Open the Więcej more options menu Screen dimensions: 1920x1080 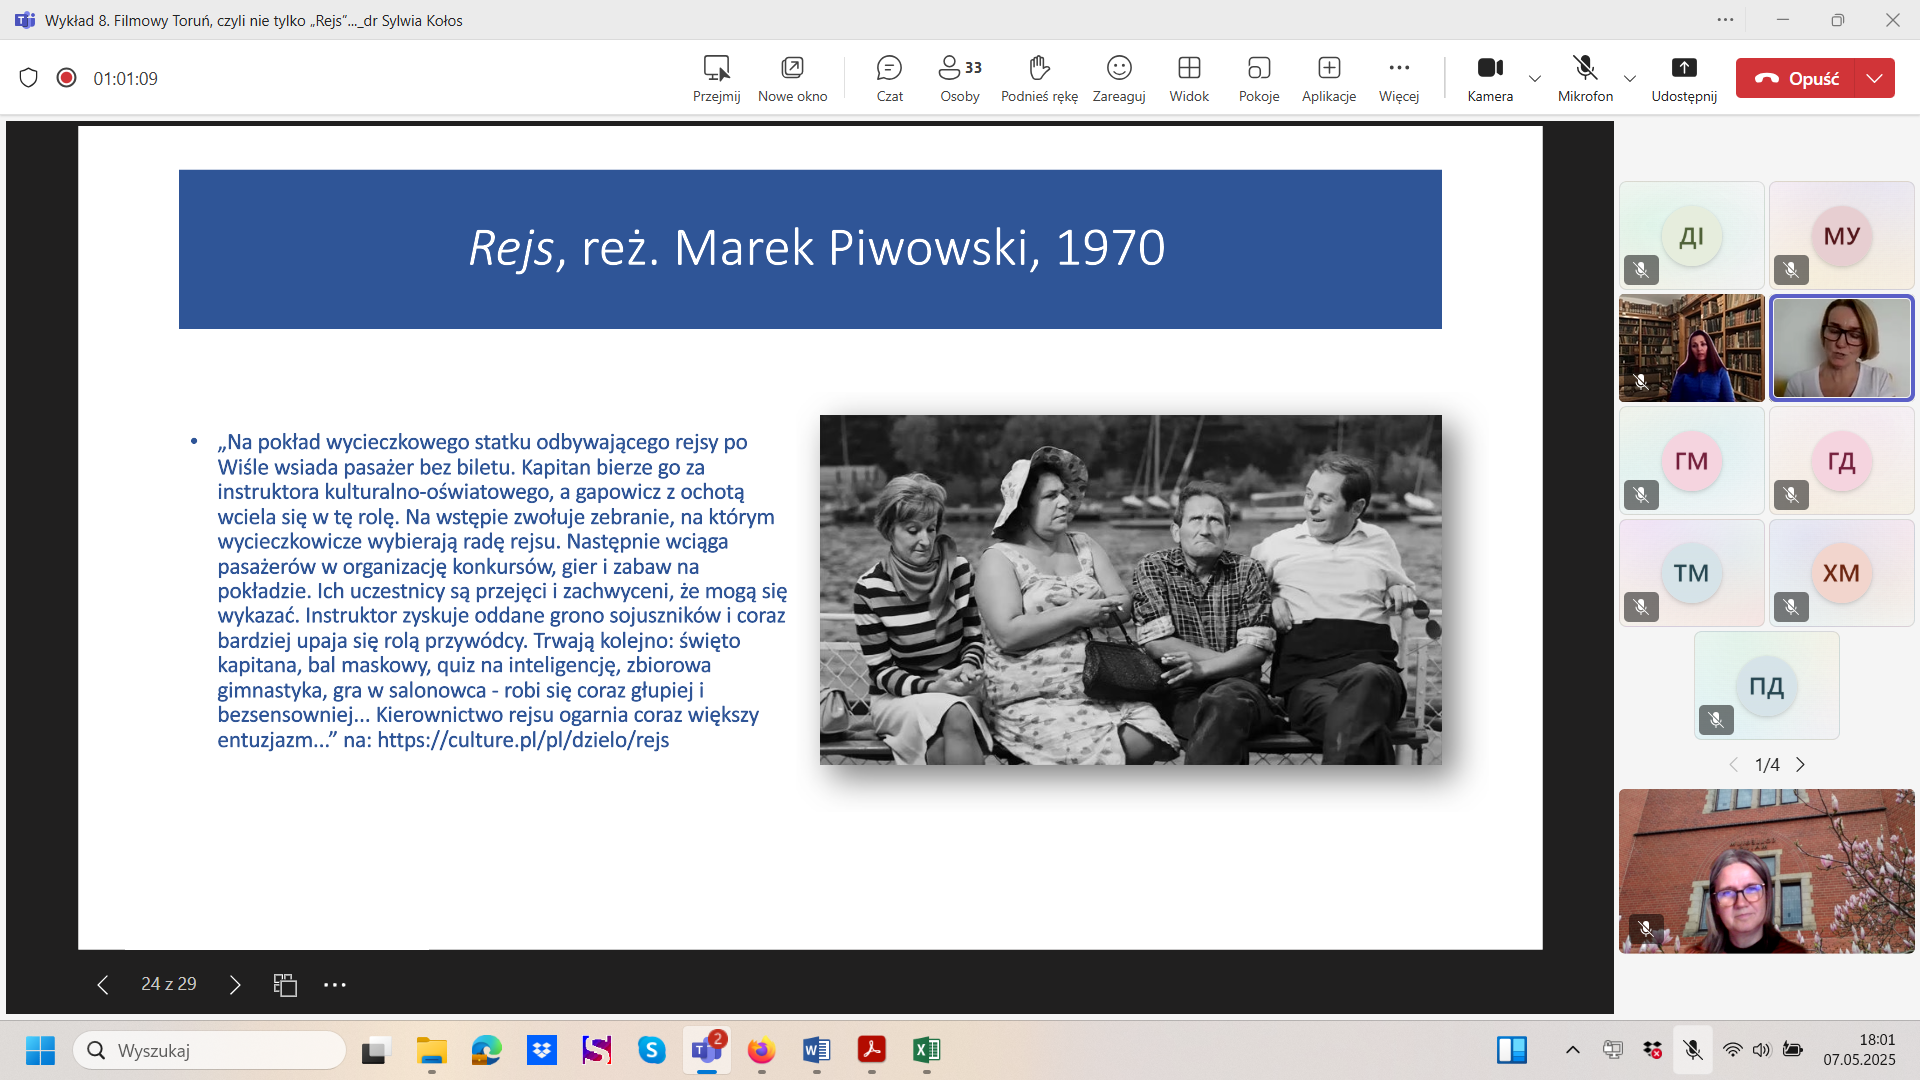coord(1398,78)
